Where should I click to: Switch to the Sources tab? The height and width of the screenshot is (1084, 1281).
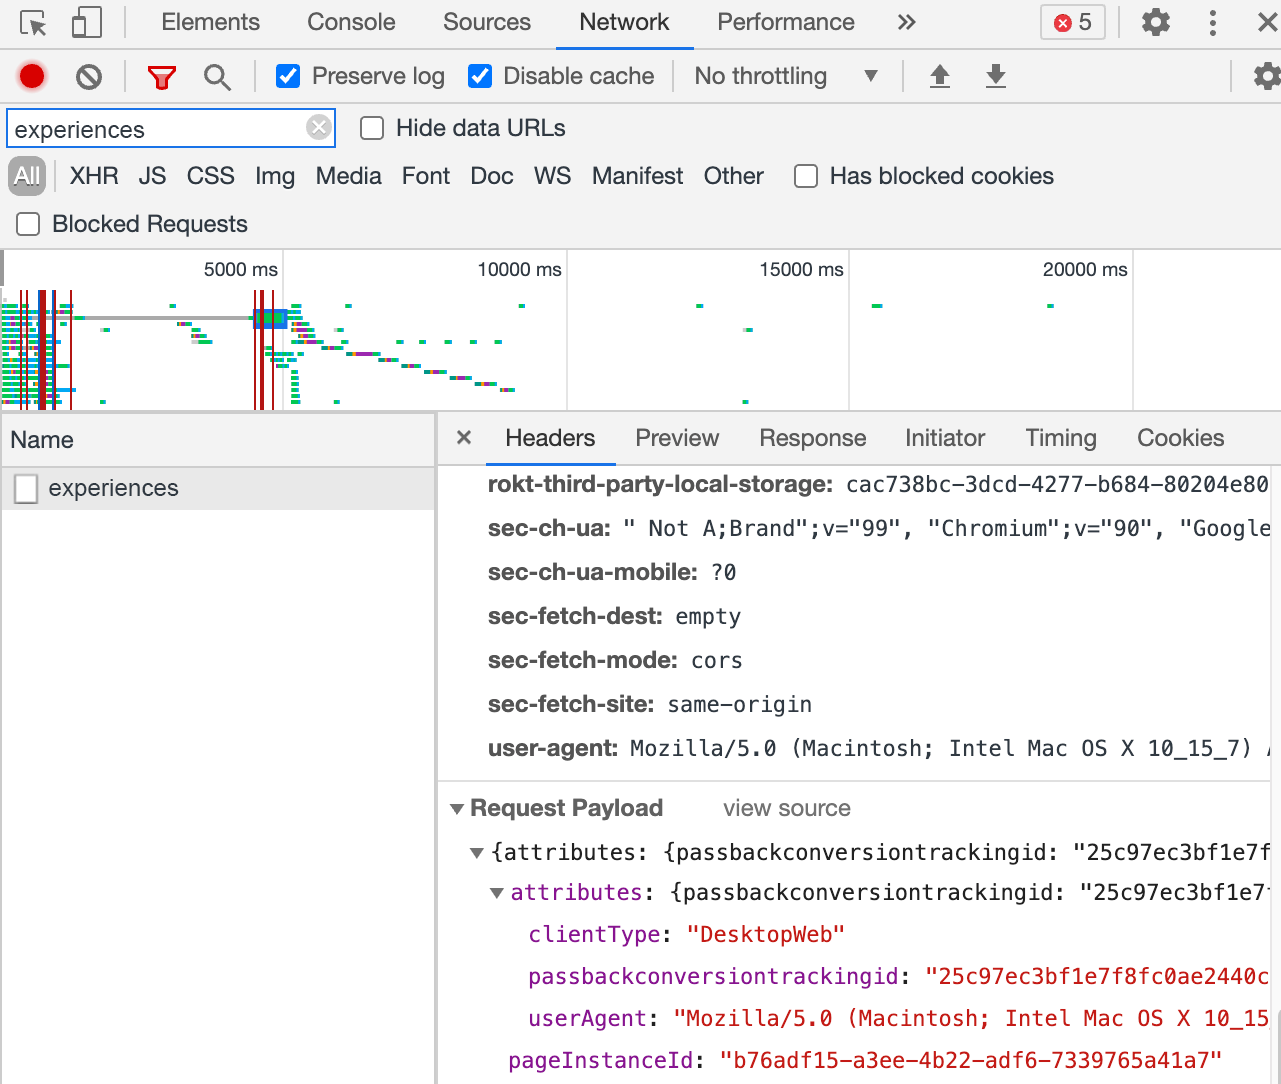[x=487, y=22]
